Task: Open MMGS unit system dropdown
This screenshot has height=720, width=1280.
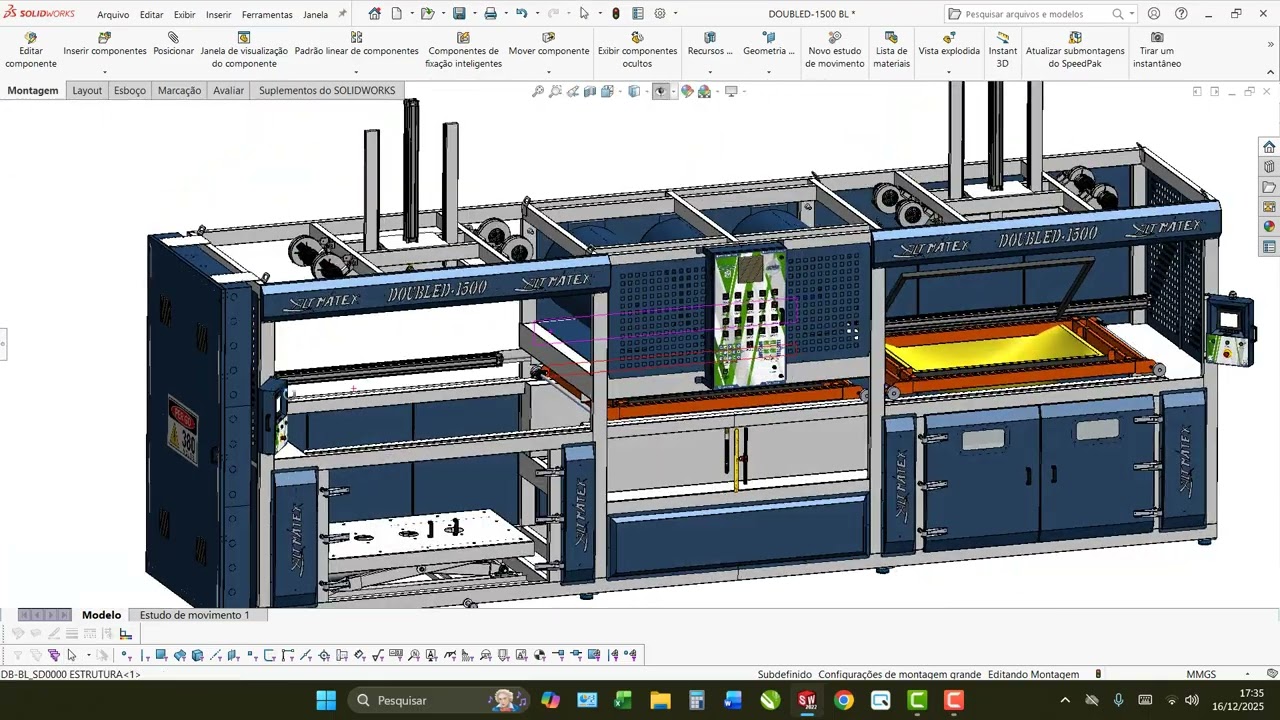Action: 1248,674
